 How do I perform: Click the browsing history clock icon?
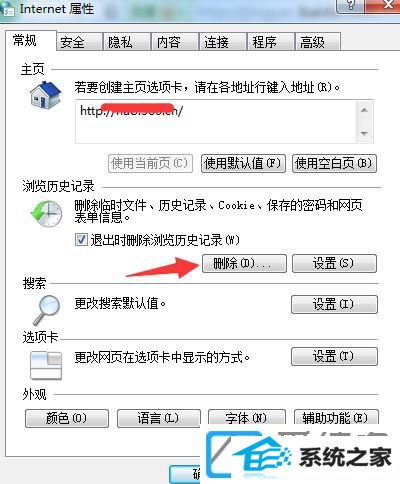coord(46,214)
